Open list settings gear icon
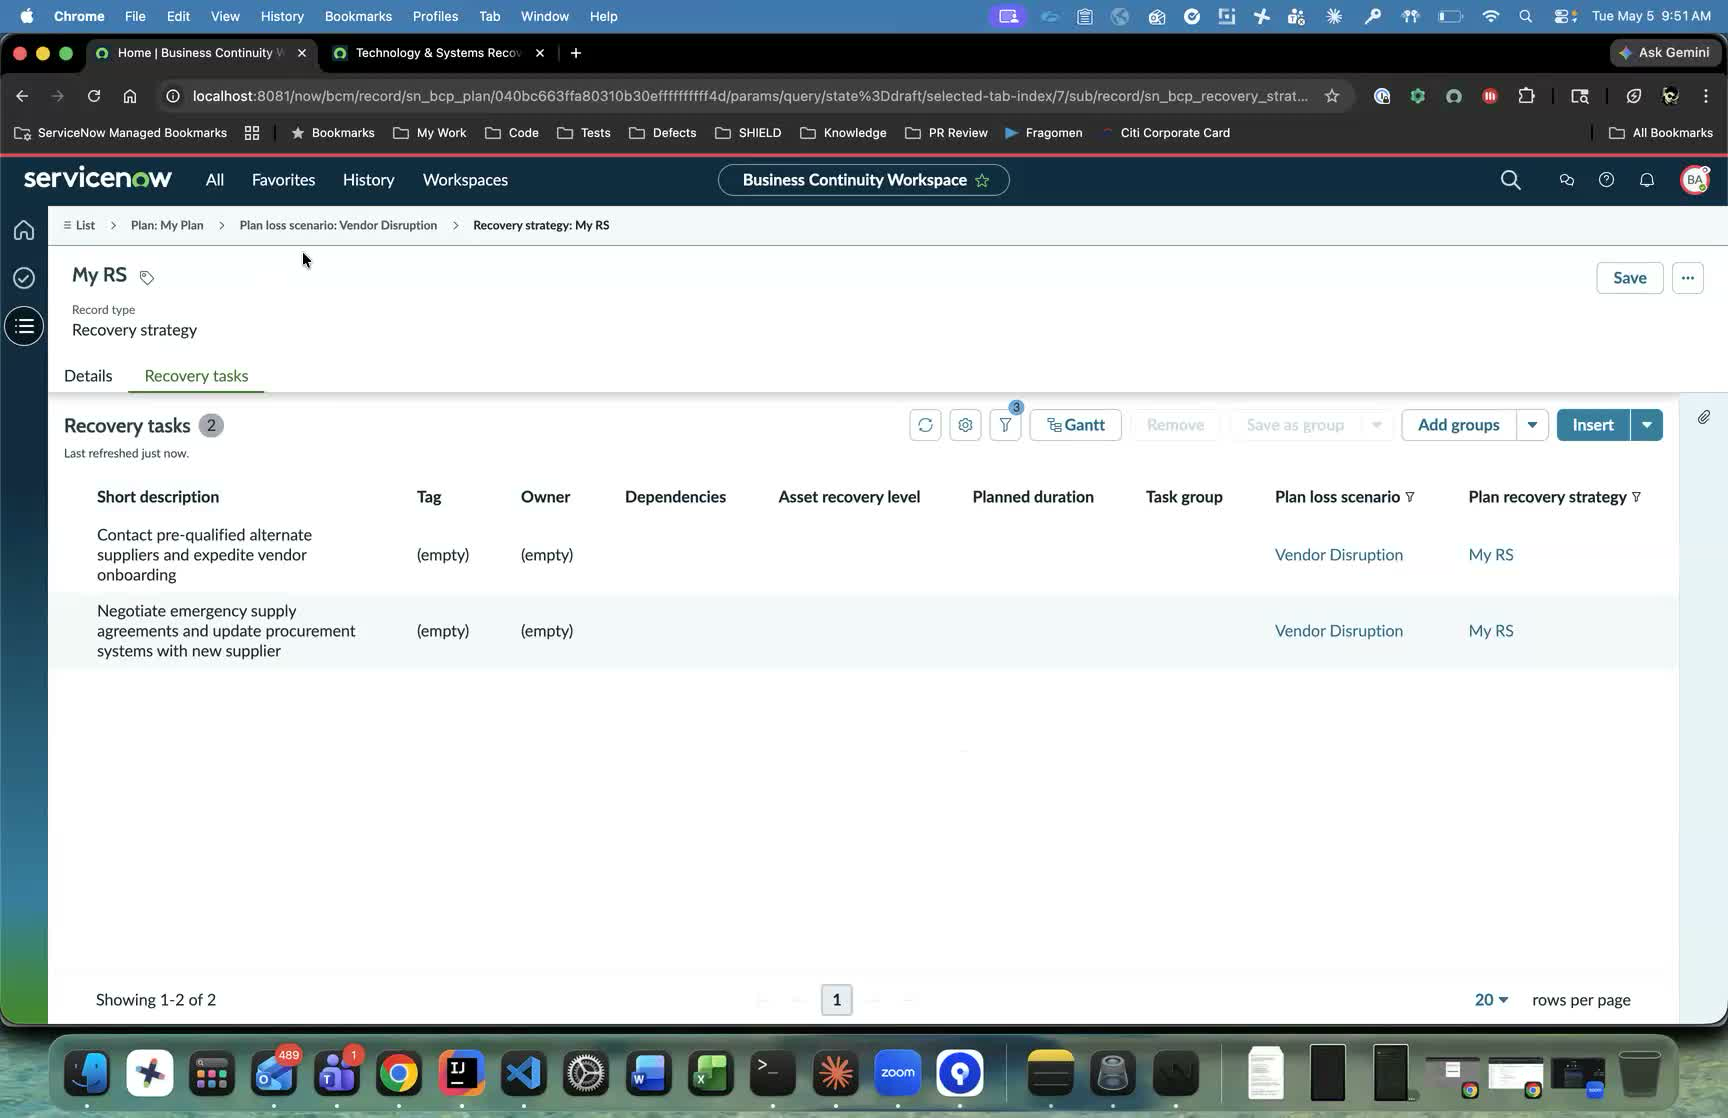This screenshot has width=1728, height=1118. 965,425
